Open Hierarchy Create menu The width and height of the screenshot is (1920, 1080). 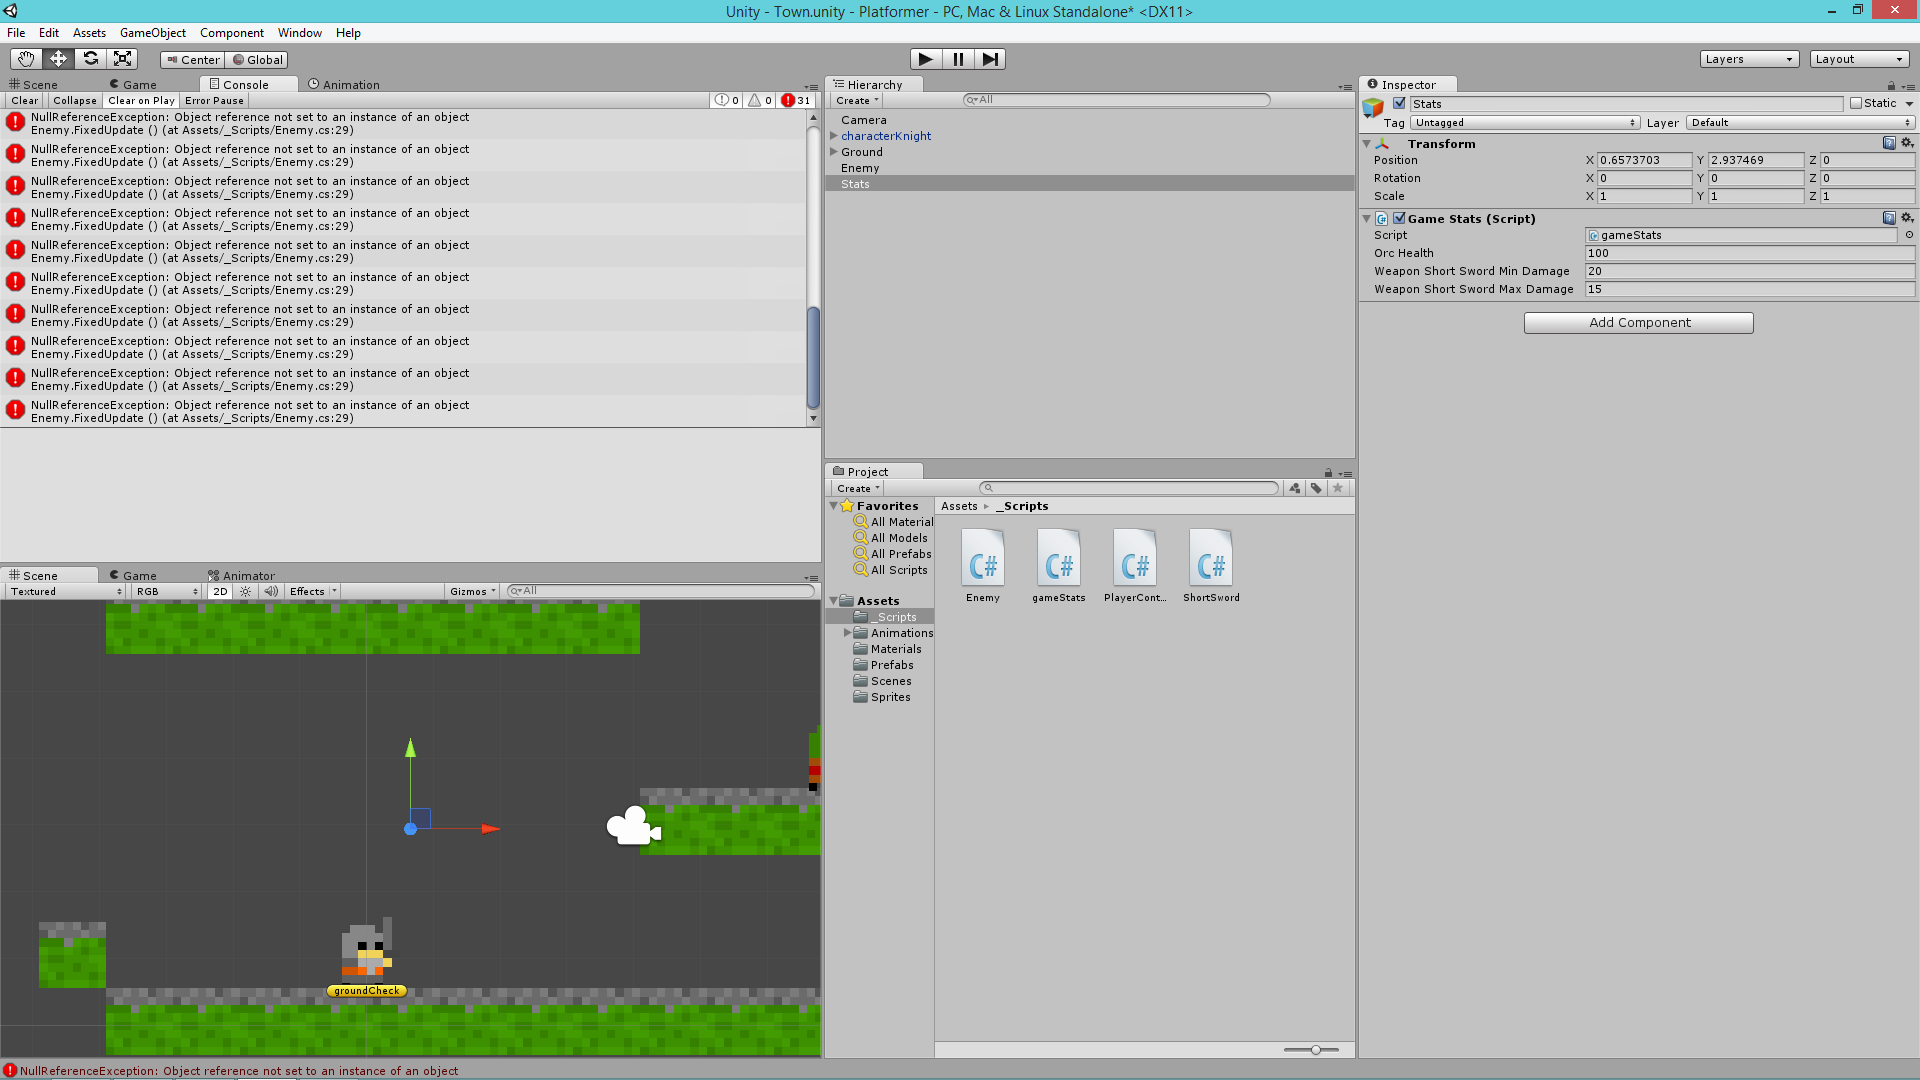point(857,100)
